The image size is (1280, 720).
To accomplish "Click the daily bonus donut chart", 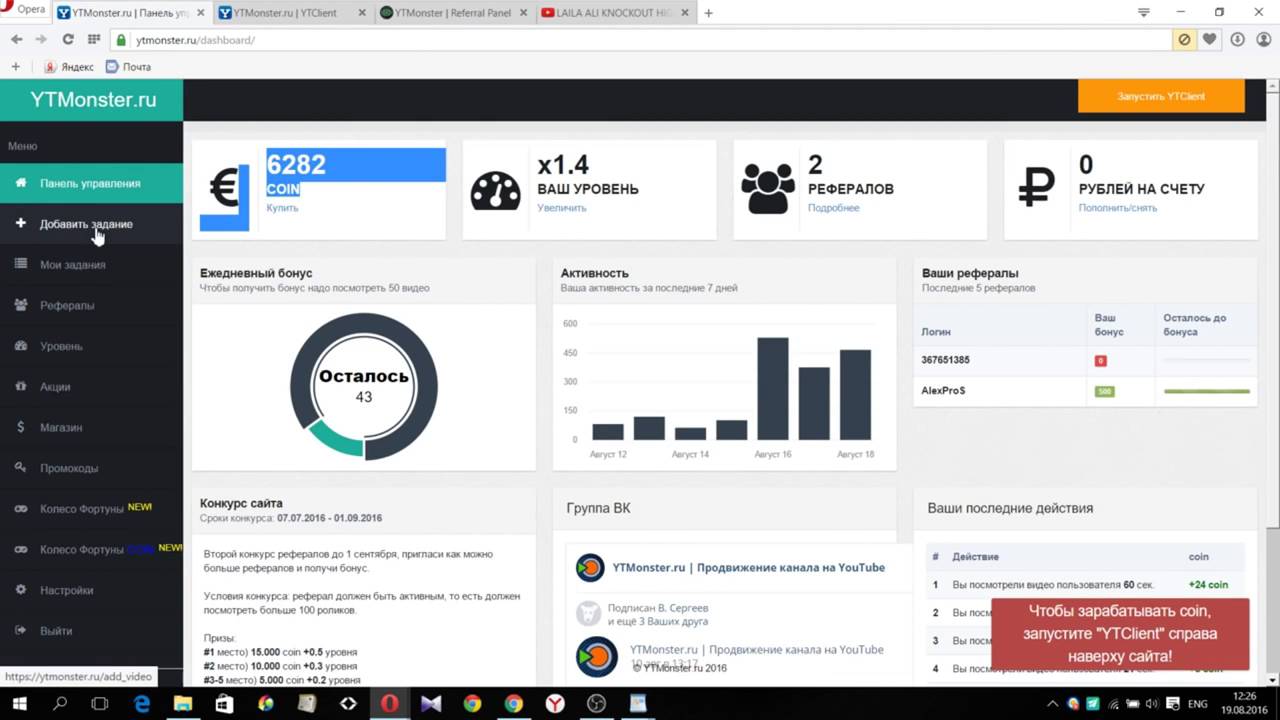I will (x=364, y=386).
